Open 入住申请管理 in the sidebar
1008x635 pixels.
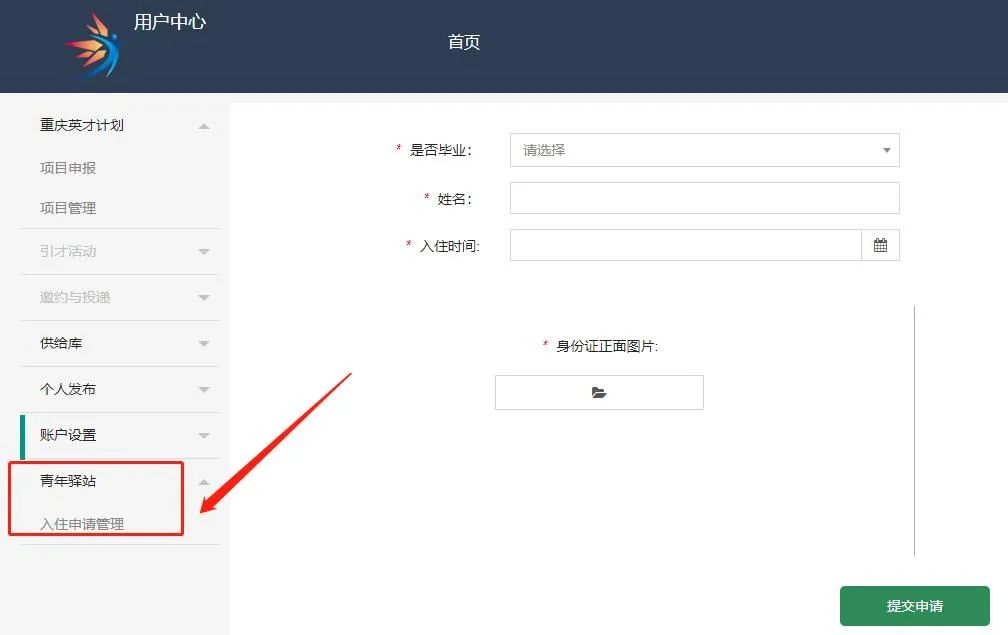[82, 524]
